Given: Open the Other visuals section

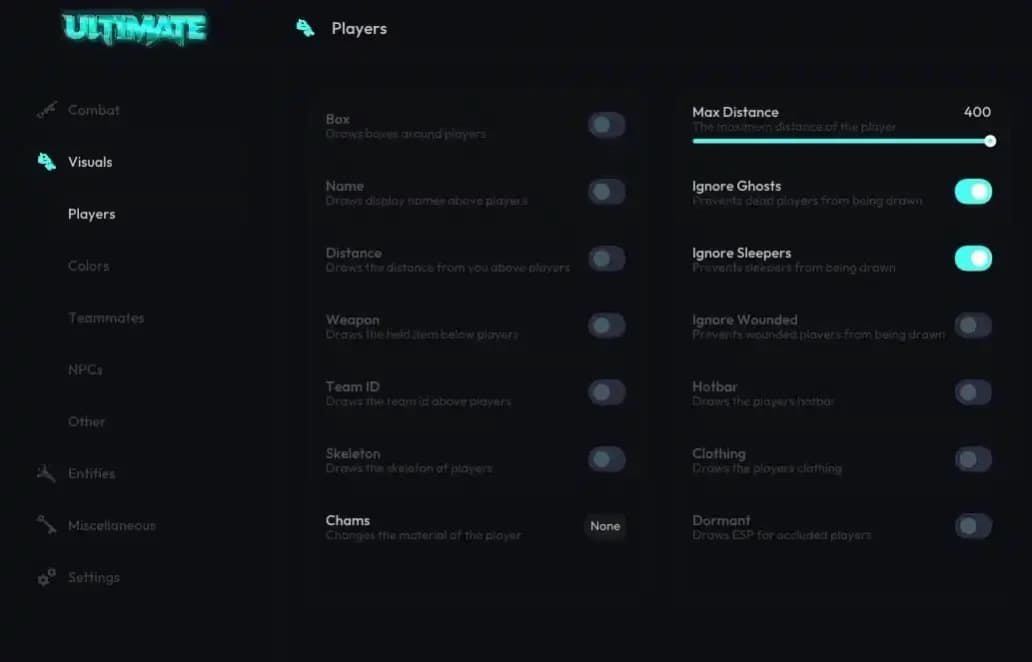Looking at the screenshot, I should (x=87, y=422).
